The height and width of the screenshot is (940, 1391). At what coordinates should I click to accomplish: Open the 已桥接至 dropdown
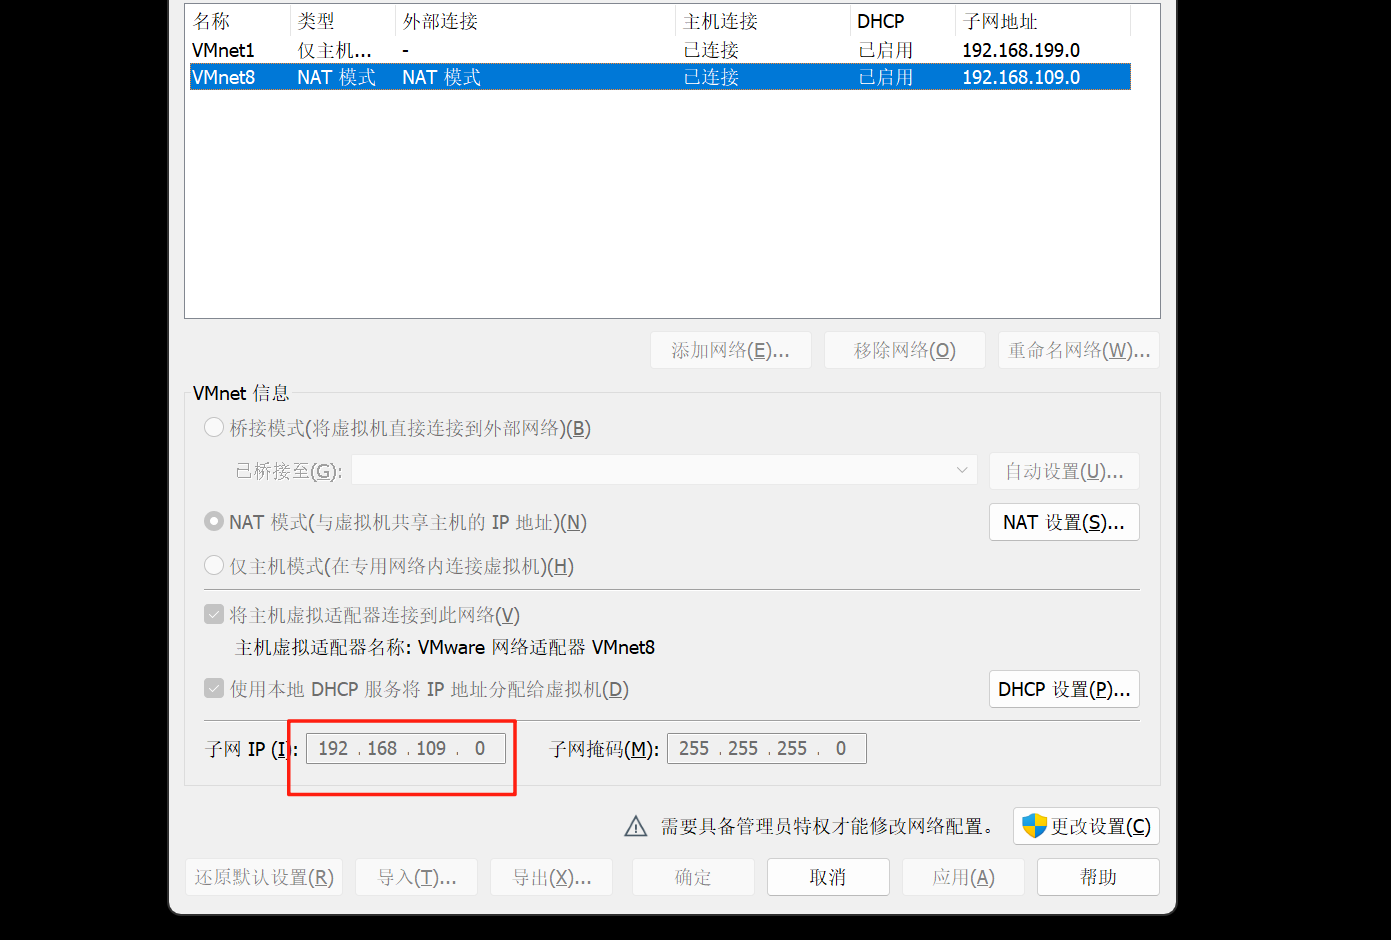click(x=664, y=471)
